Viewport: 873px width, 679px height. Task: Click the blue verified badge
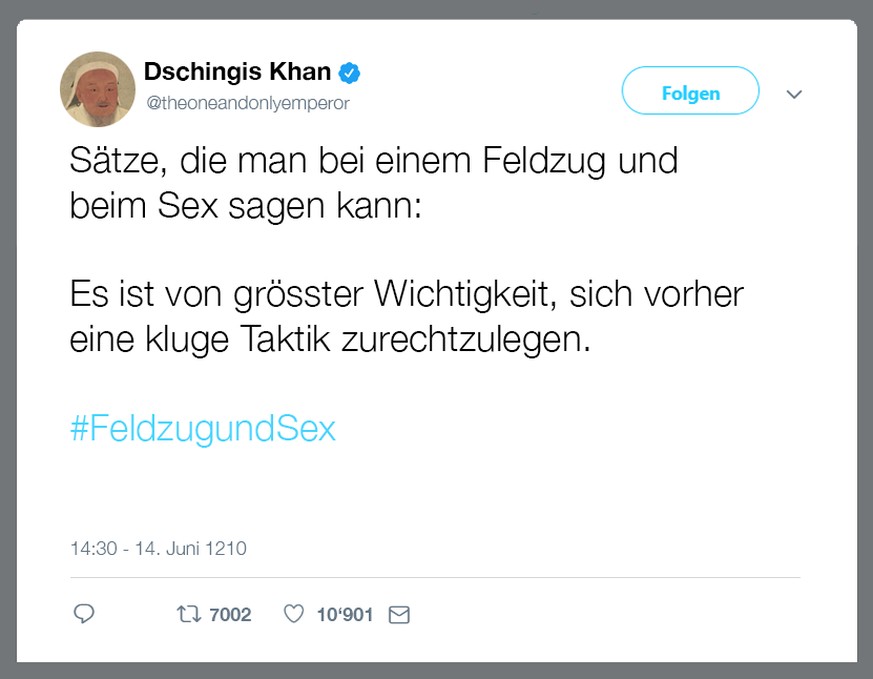click(x=349, y=72)
